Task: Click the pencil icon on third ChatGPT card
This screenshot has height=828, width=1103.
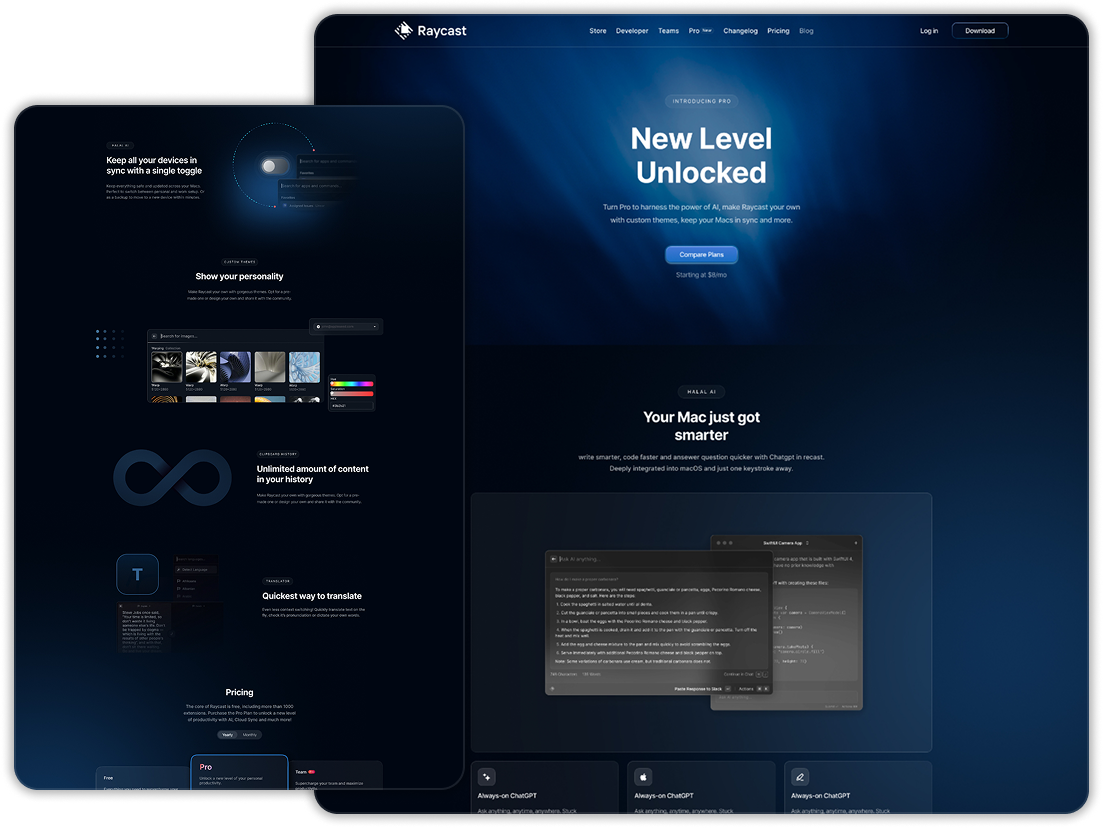Action: coord(800,777)
